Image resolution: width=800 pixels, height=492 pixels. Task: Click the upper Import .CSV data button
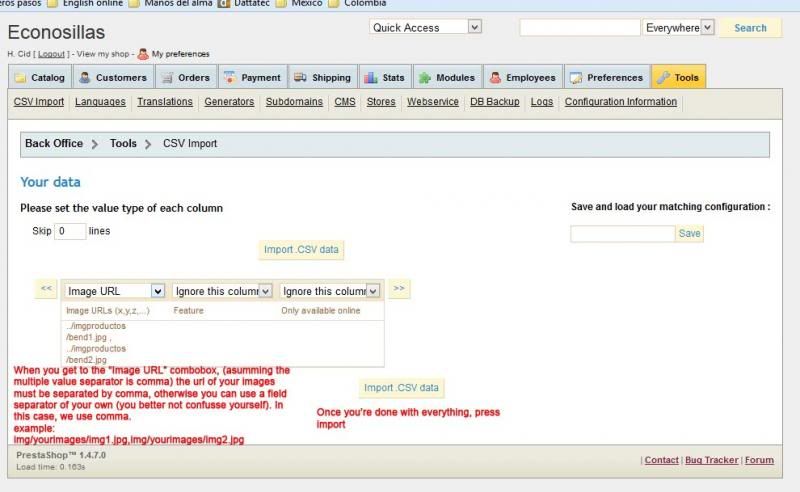301,249
